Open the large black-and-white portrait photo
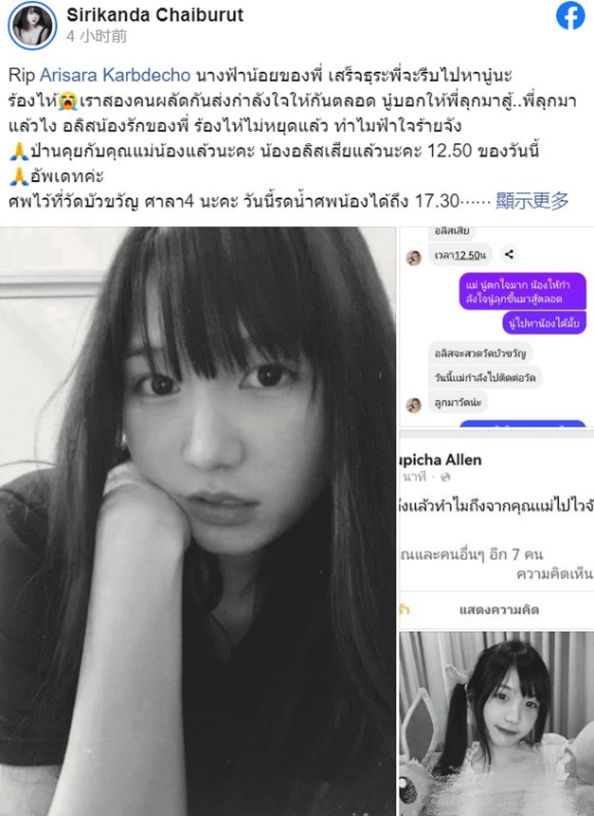594x816 pixels. point(197,521)
